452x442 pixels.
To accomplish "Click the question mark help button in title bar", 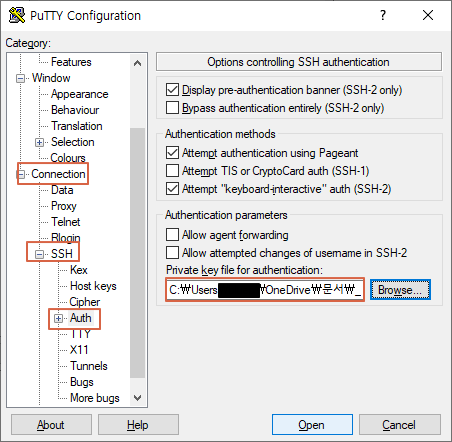I will click(x=383, y=15).
